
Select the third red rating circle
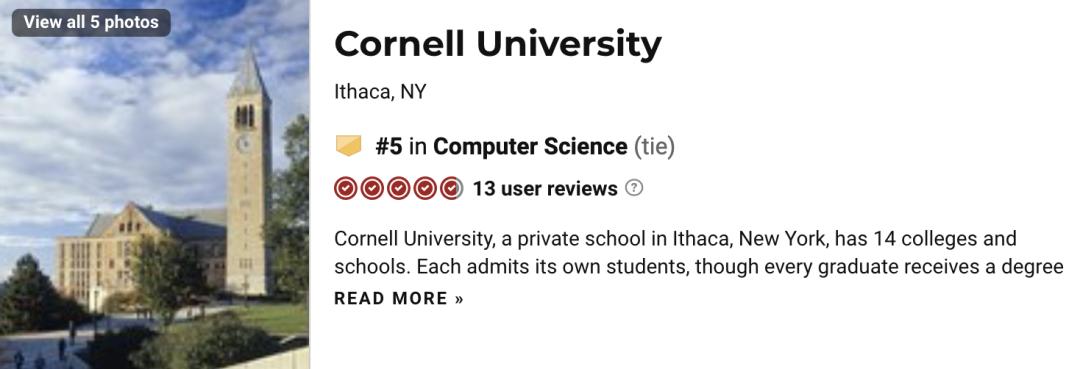(398, 189)
